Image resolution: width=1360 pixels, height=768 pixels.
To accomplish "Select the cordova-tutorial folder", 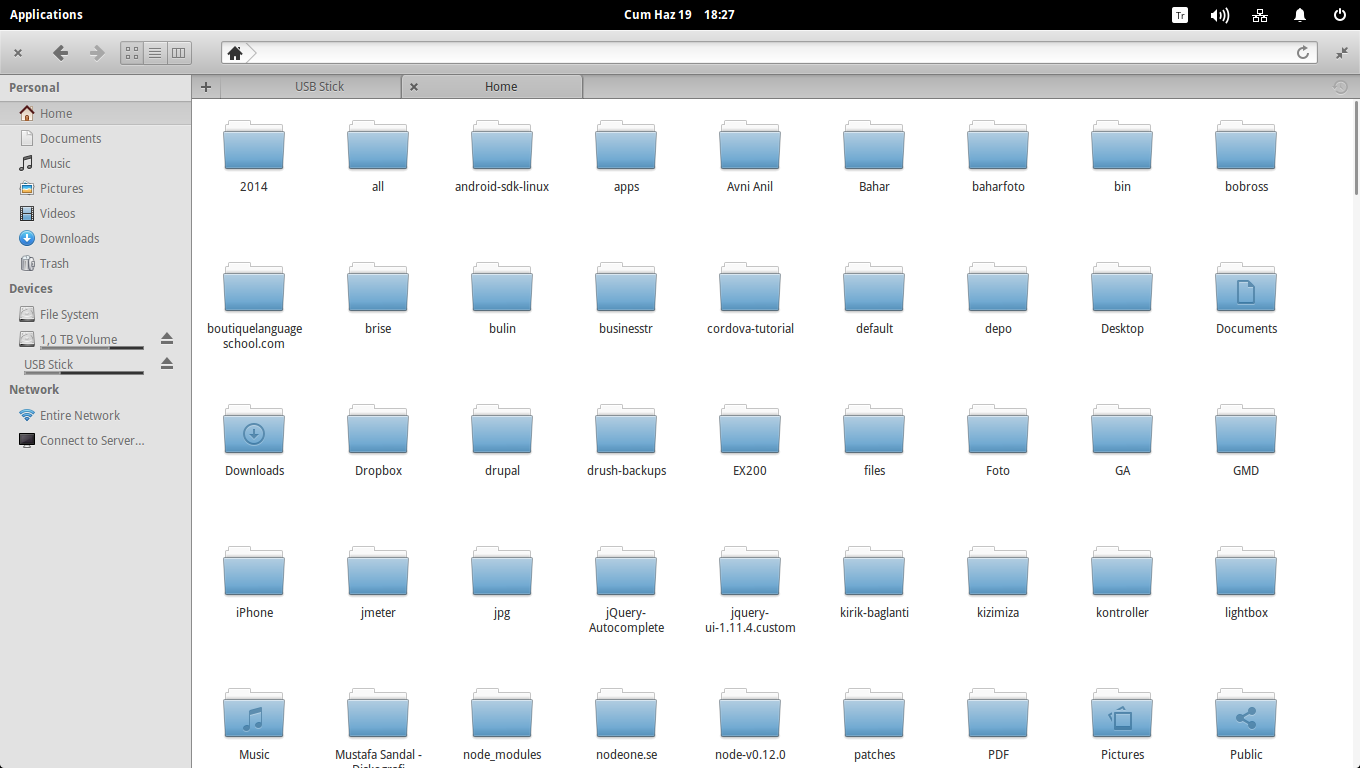I will point(750,298).
